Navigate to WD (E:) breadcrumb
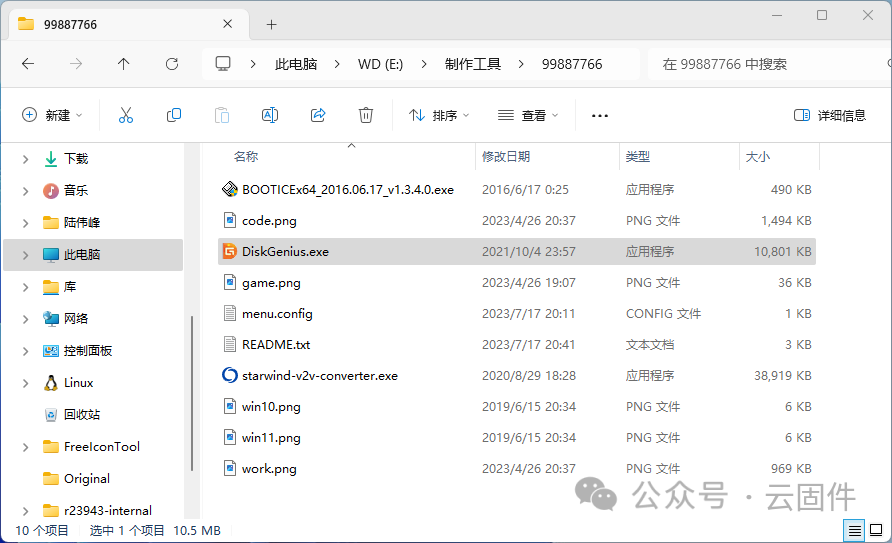The width and height of the screenshot is (892, 543). pyautogui.click(x=381, y=64)
